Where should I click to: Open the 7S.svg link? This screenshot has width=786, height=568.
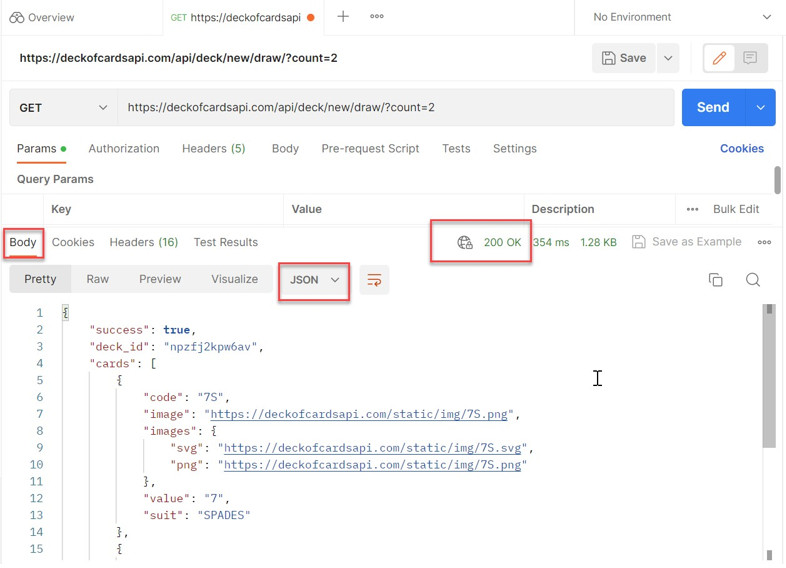coord(372,449)
